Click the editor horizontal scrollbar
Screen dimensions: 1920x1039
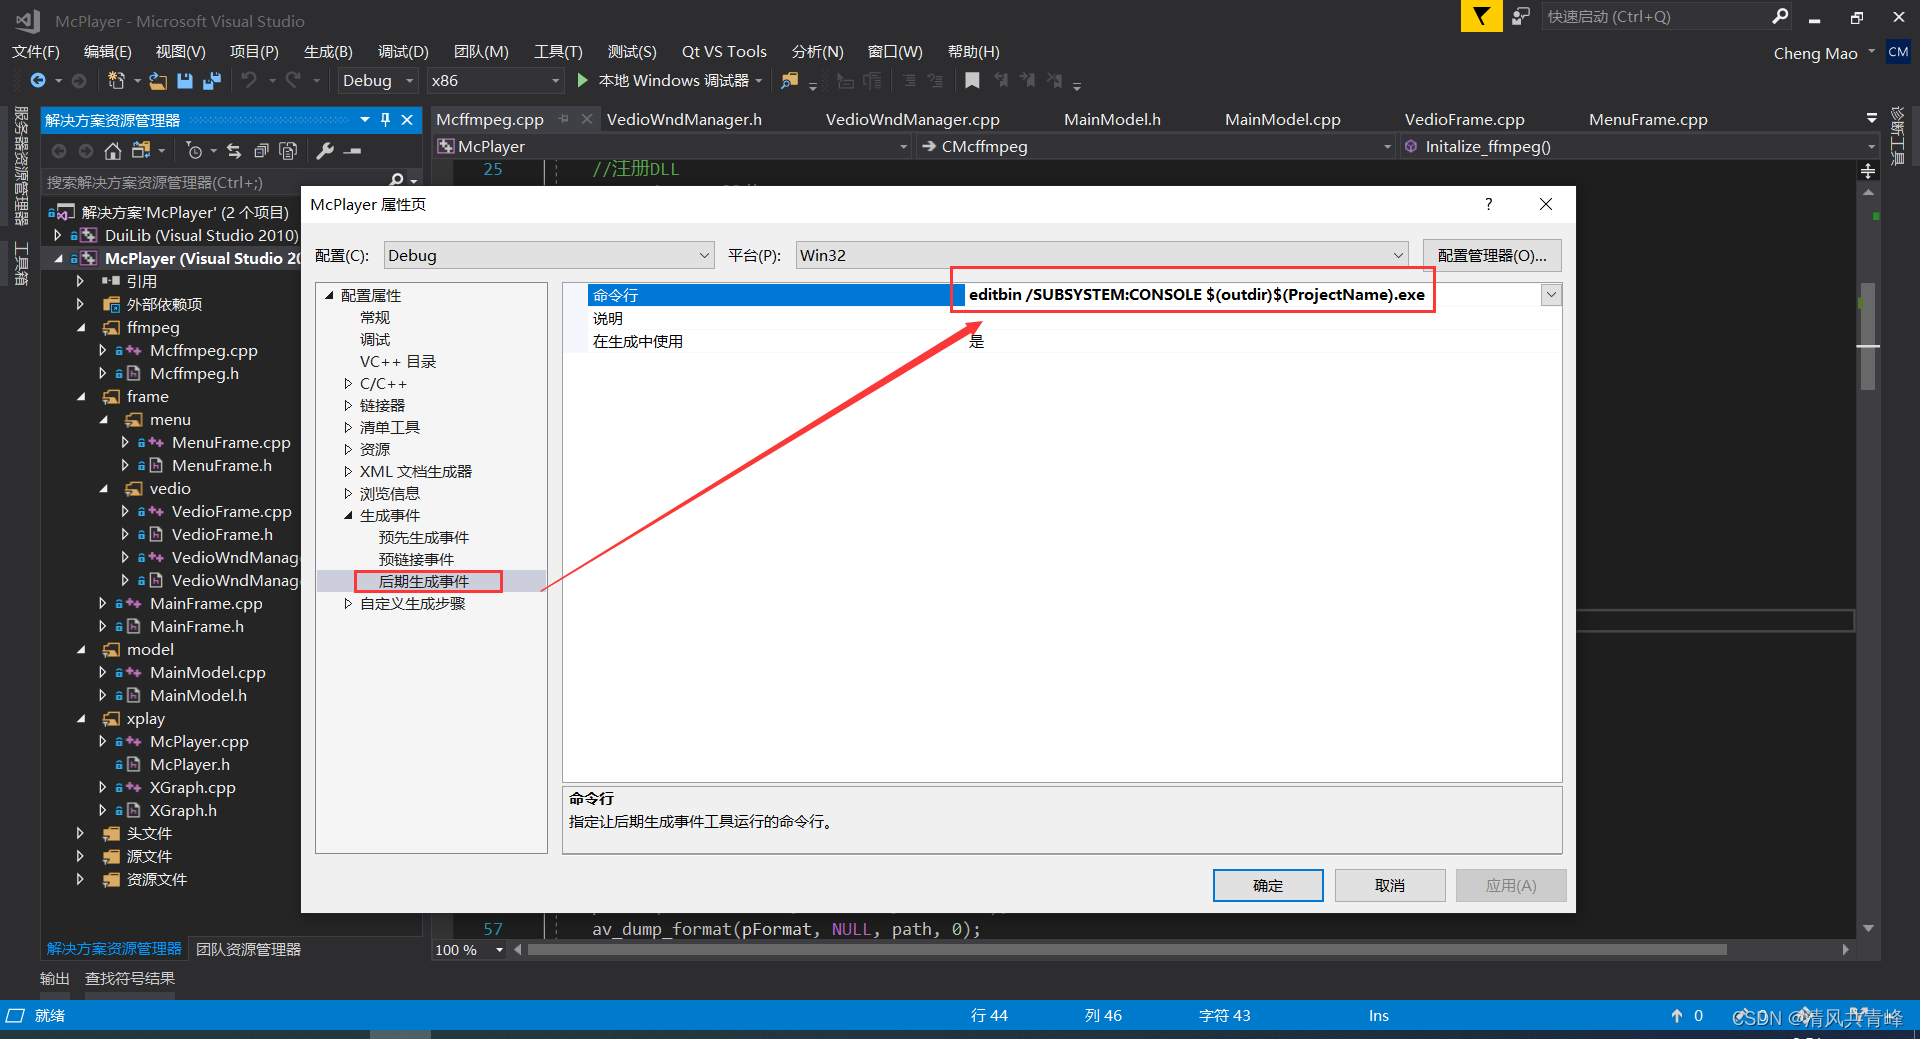tap(1127, 950)
